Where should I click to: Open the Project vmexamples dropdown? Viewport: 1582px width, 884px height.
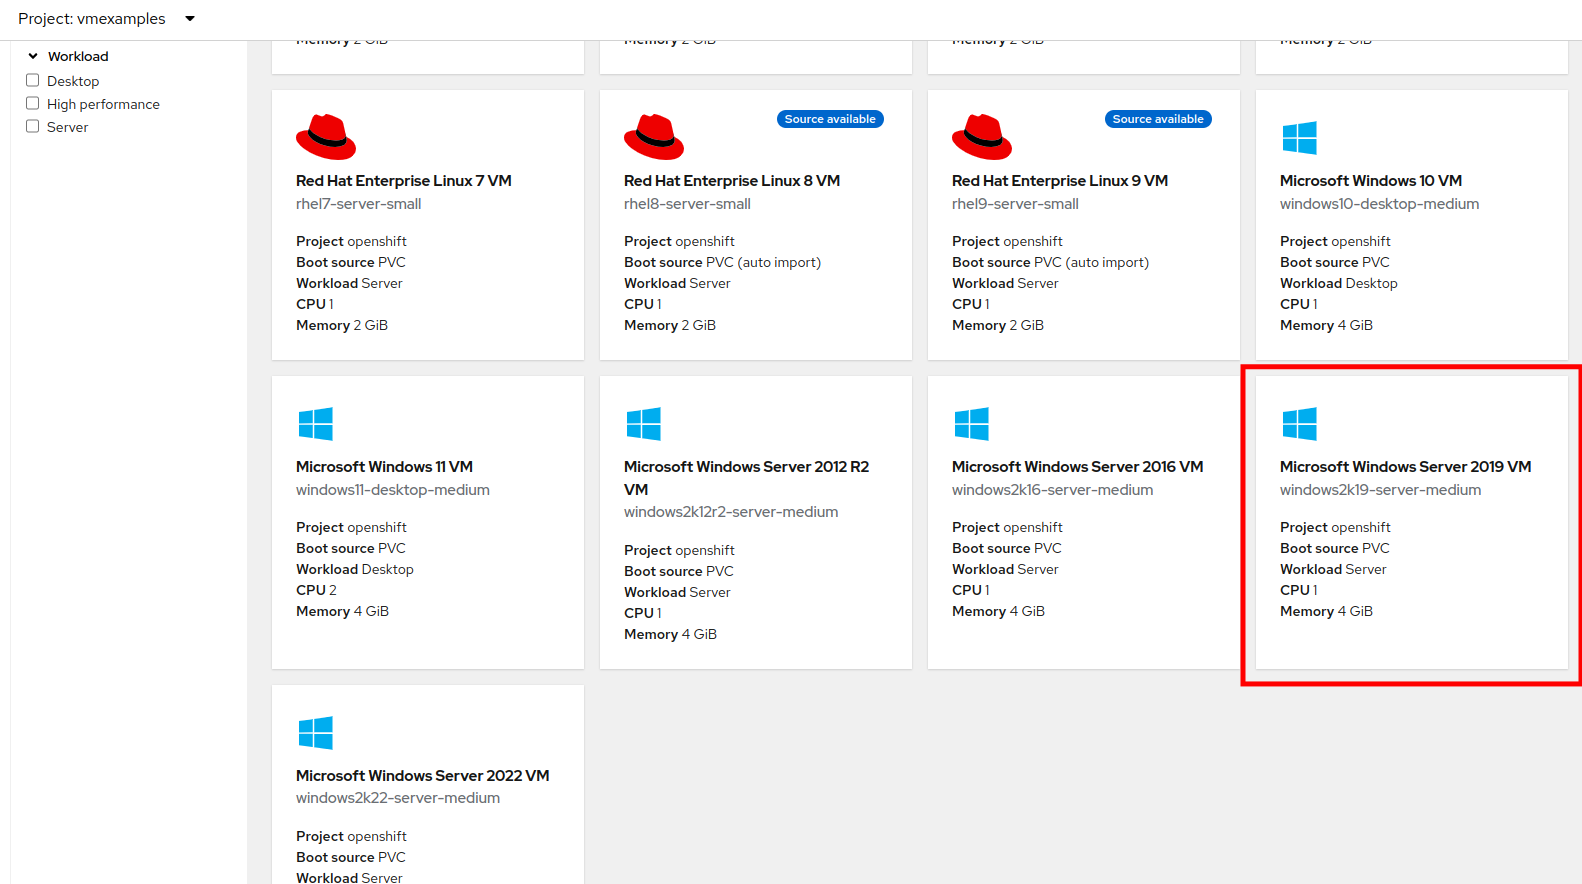107,19
